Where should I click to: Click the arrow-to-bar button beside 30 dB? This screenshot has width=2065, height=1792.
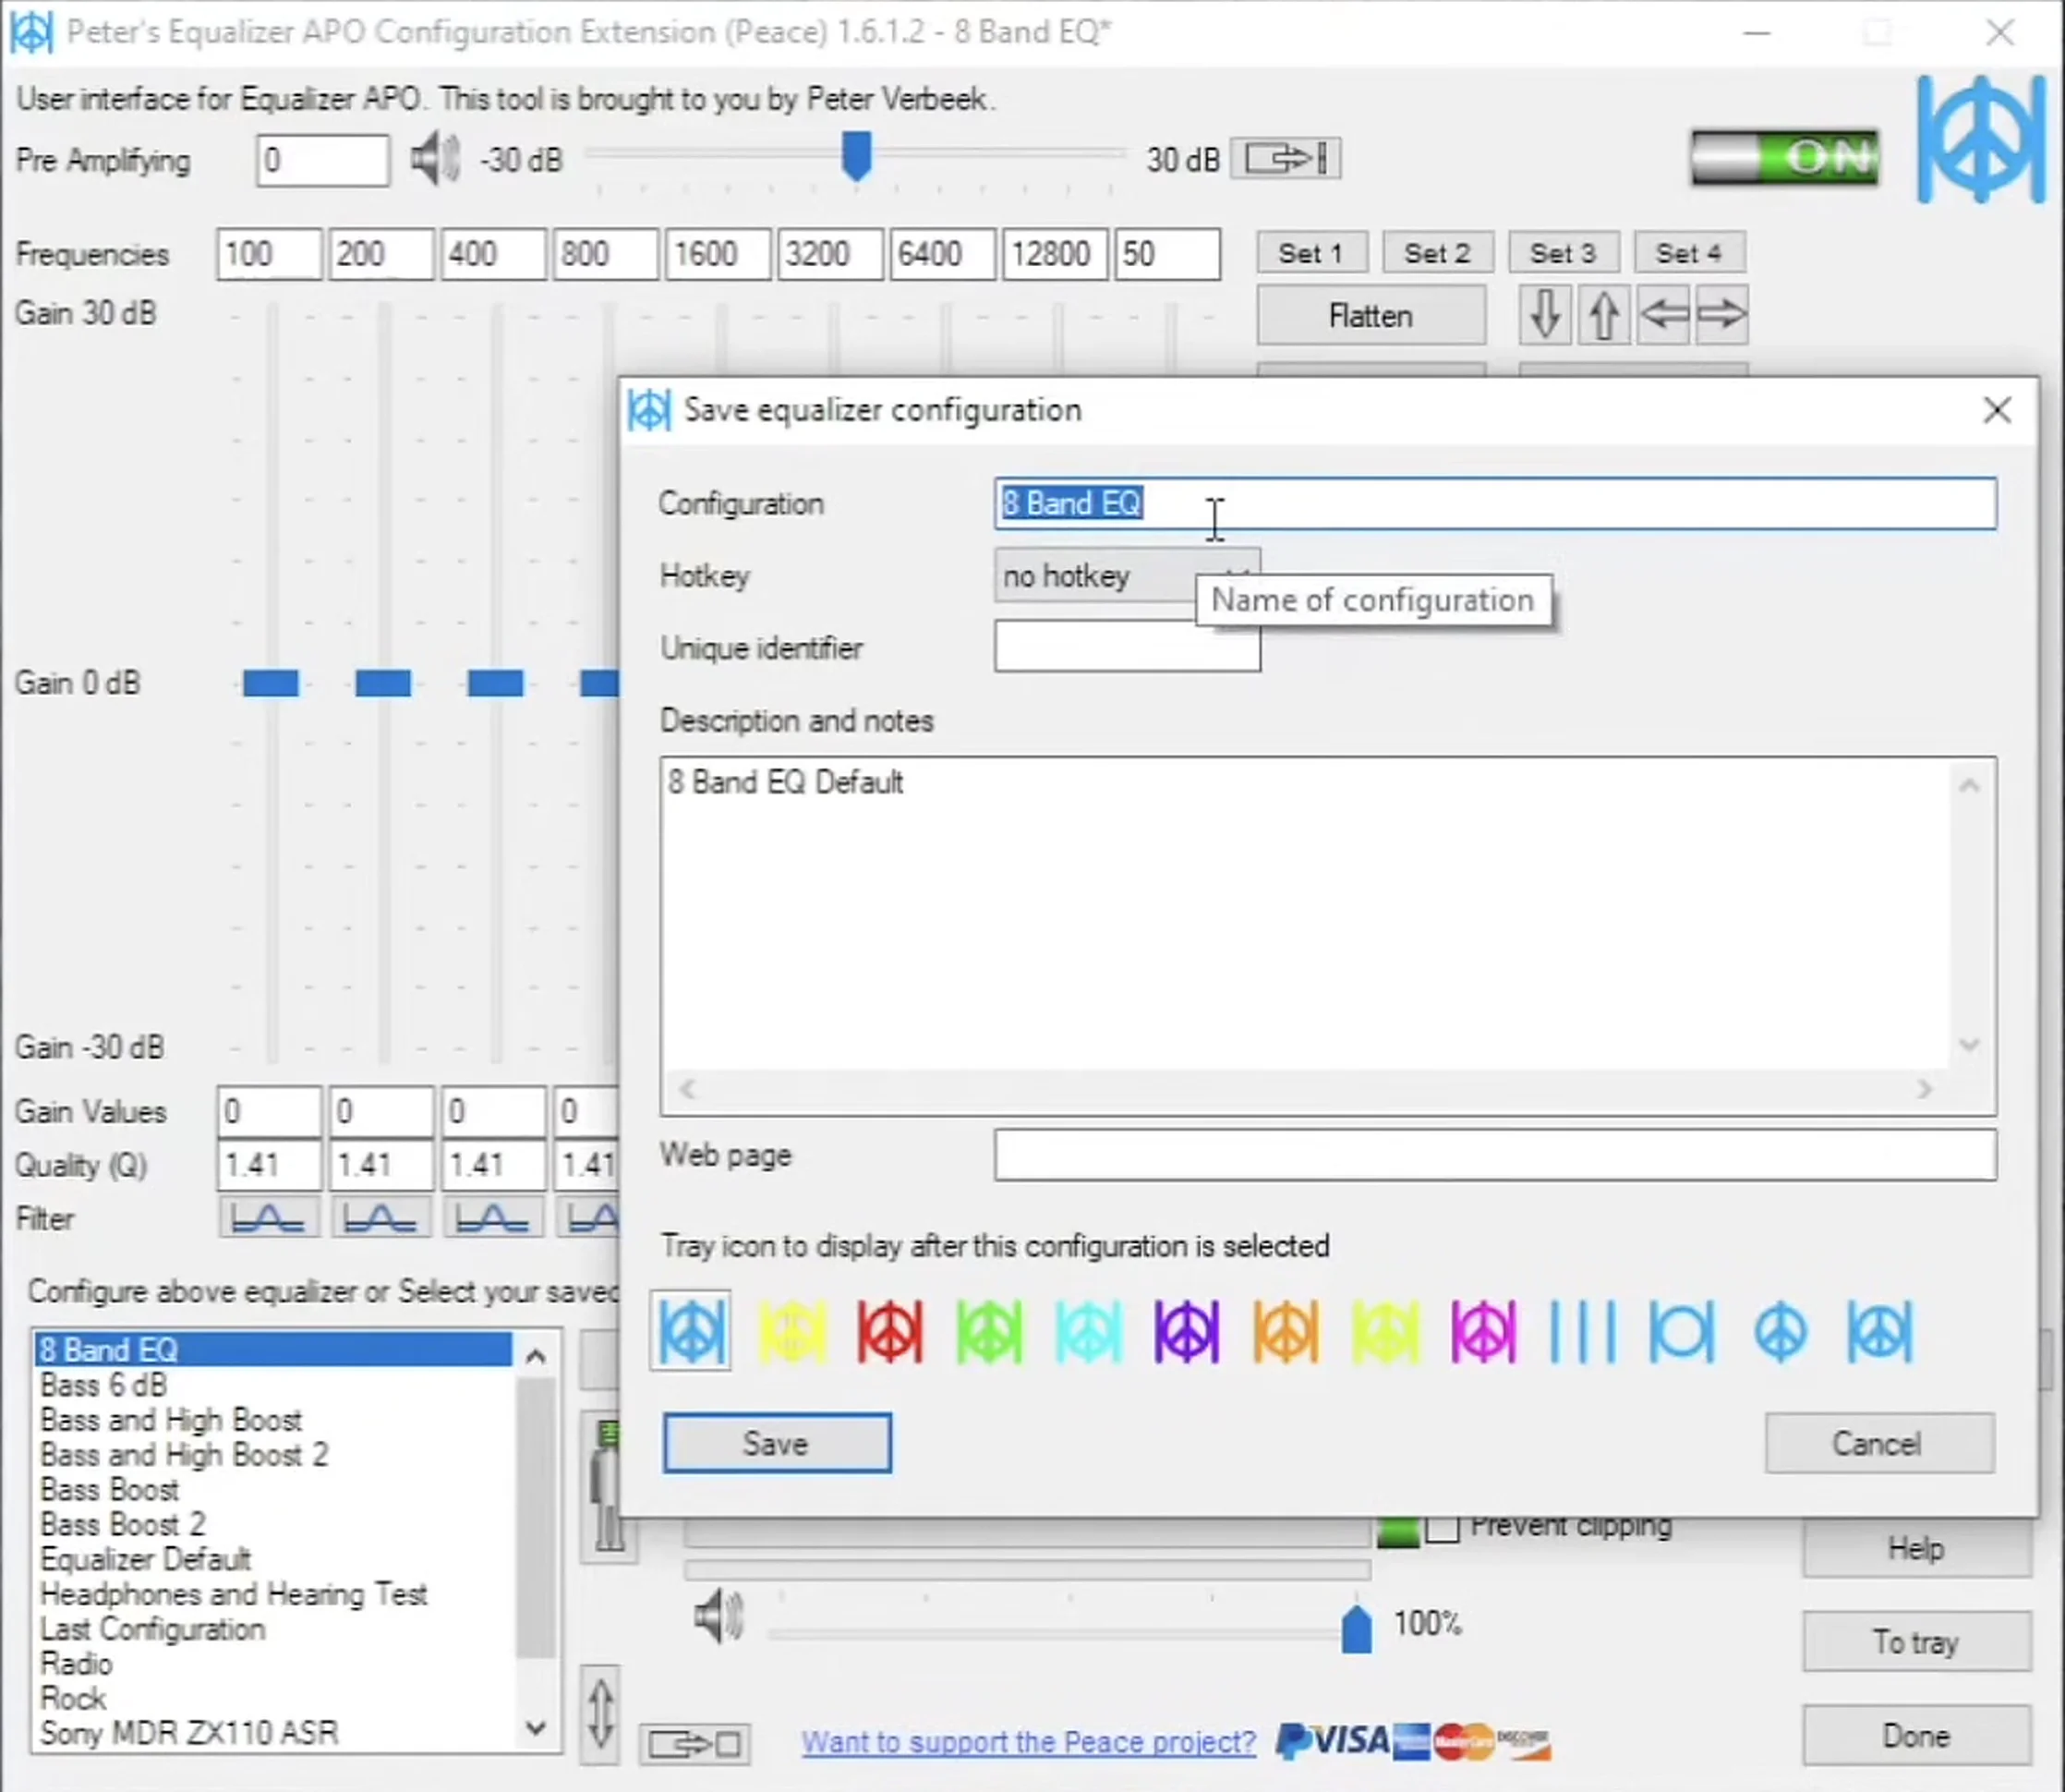1286,158
